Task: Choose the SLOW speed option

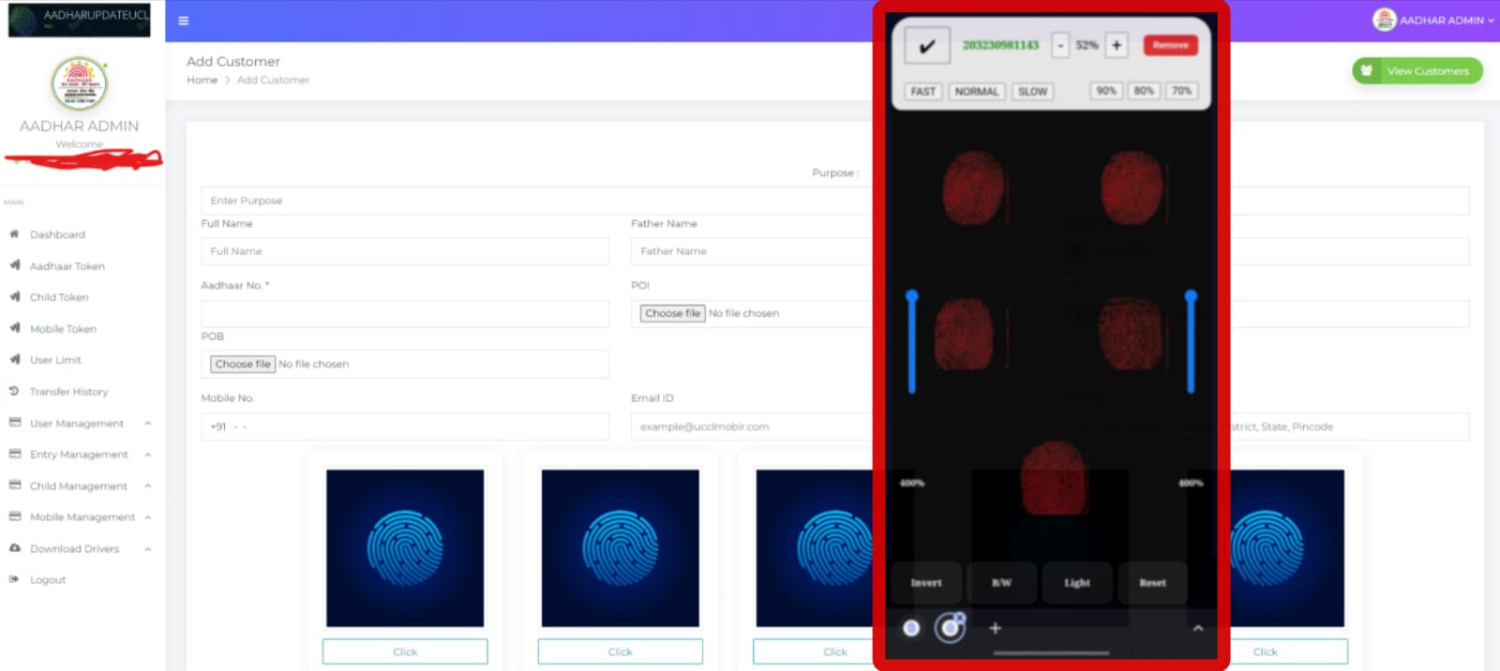Action: click(x=1033, y=91)
